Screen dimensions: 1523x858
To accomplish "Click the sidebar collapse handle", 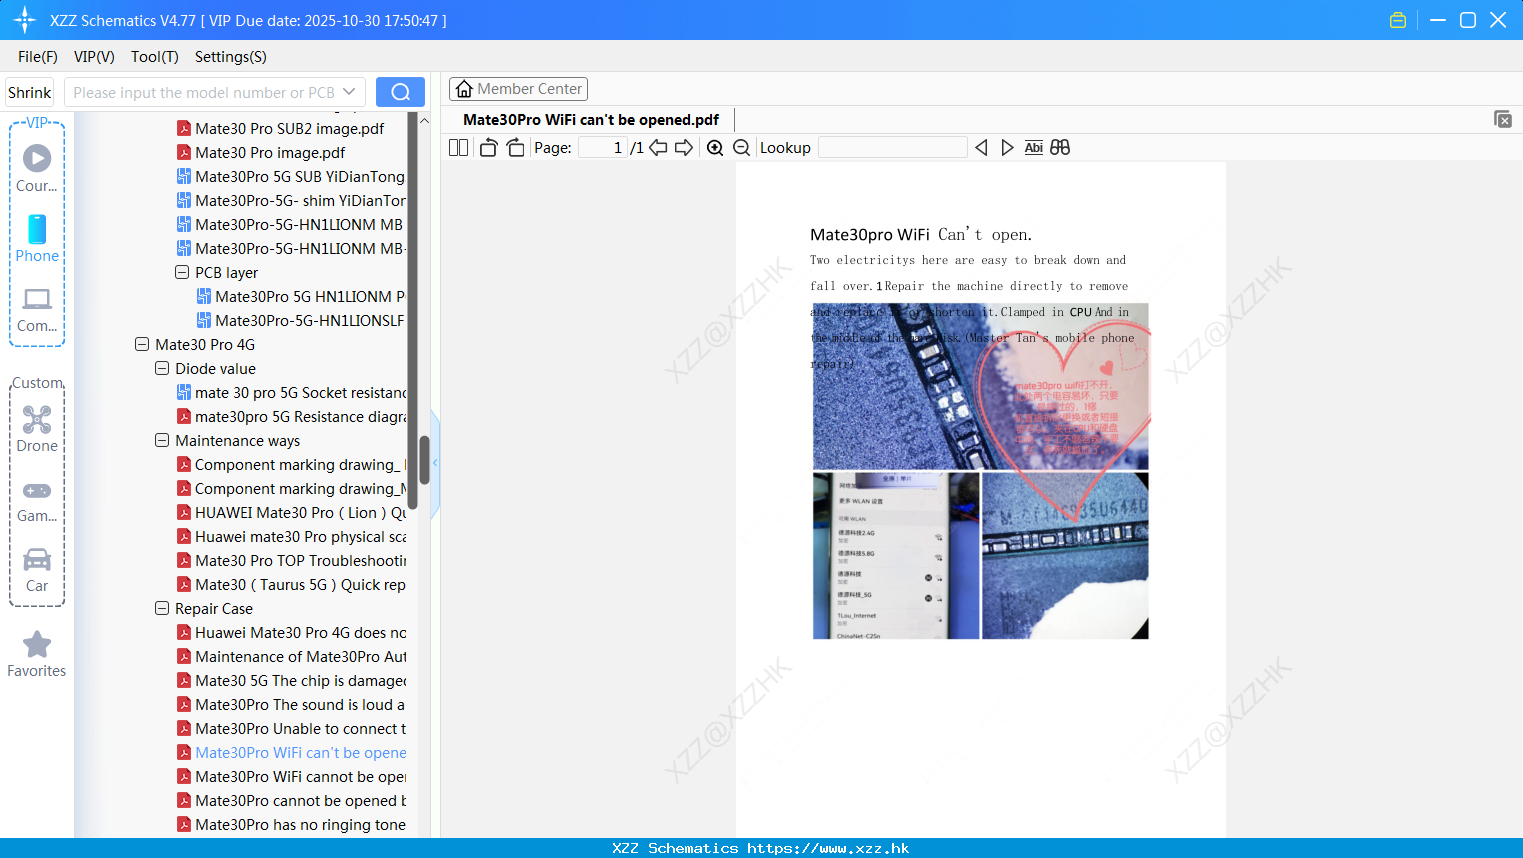I will pos(435,463).
